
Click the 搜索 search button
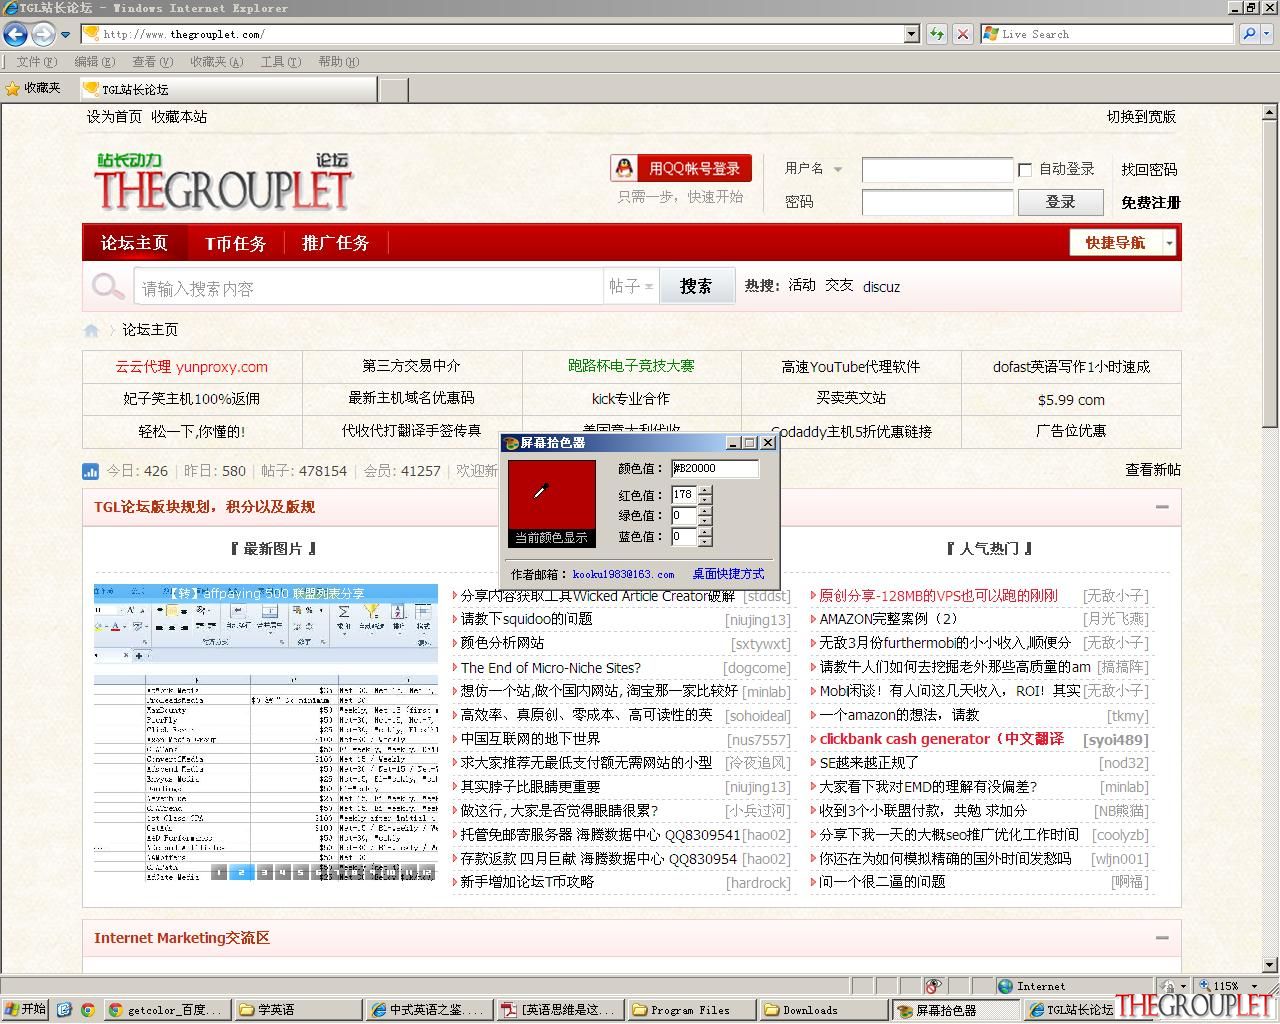696,287
